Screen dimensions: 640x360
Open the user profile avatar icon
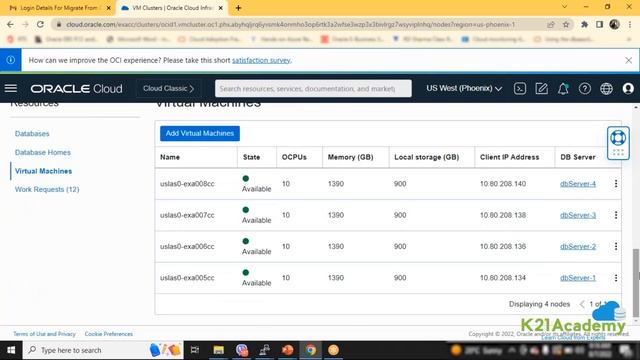pos(628,88)
